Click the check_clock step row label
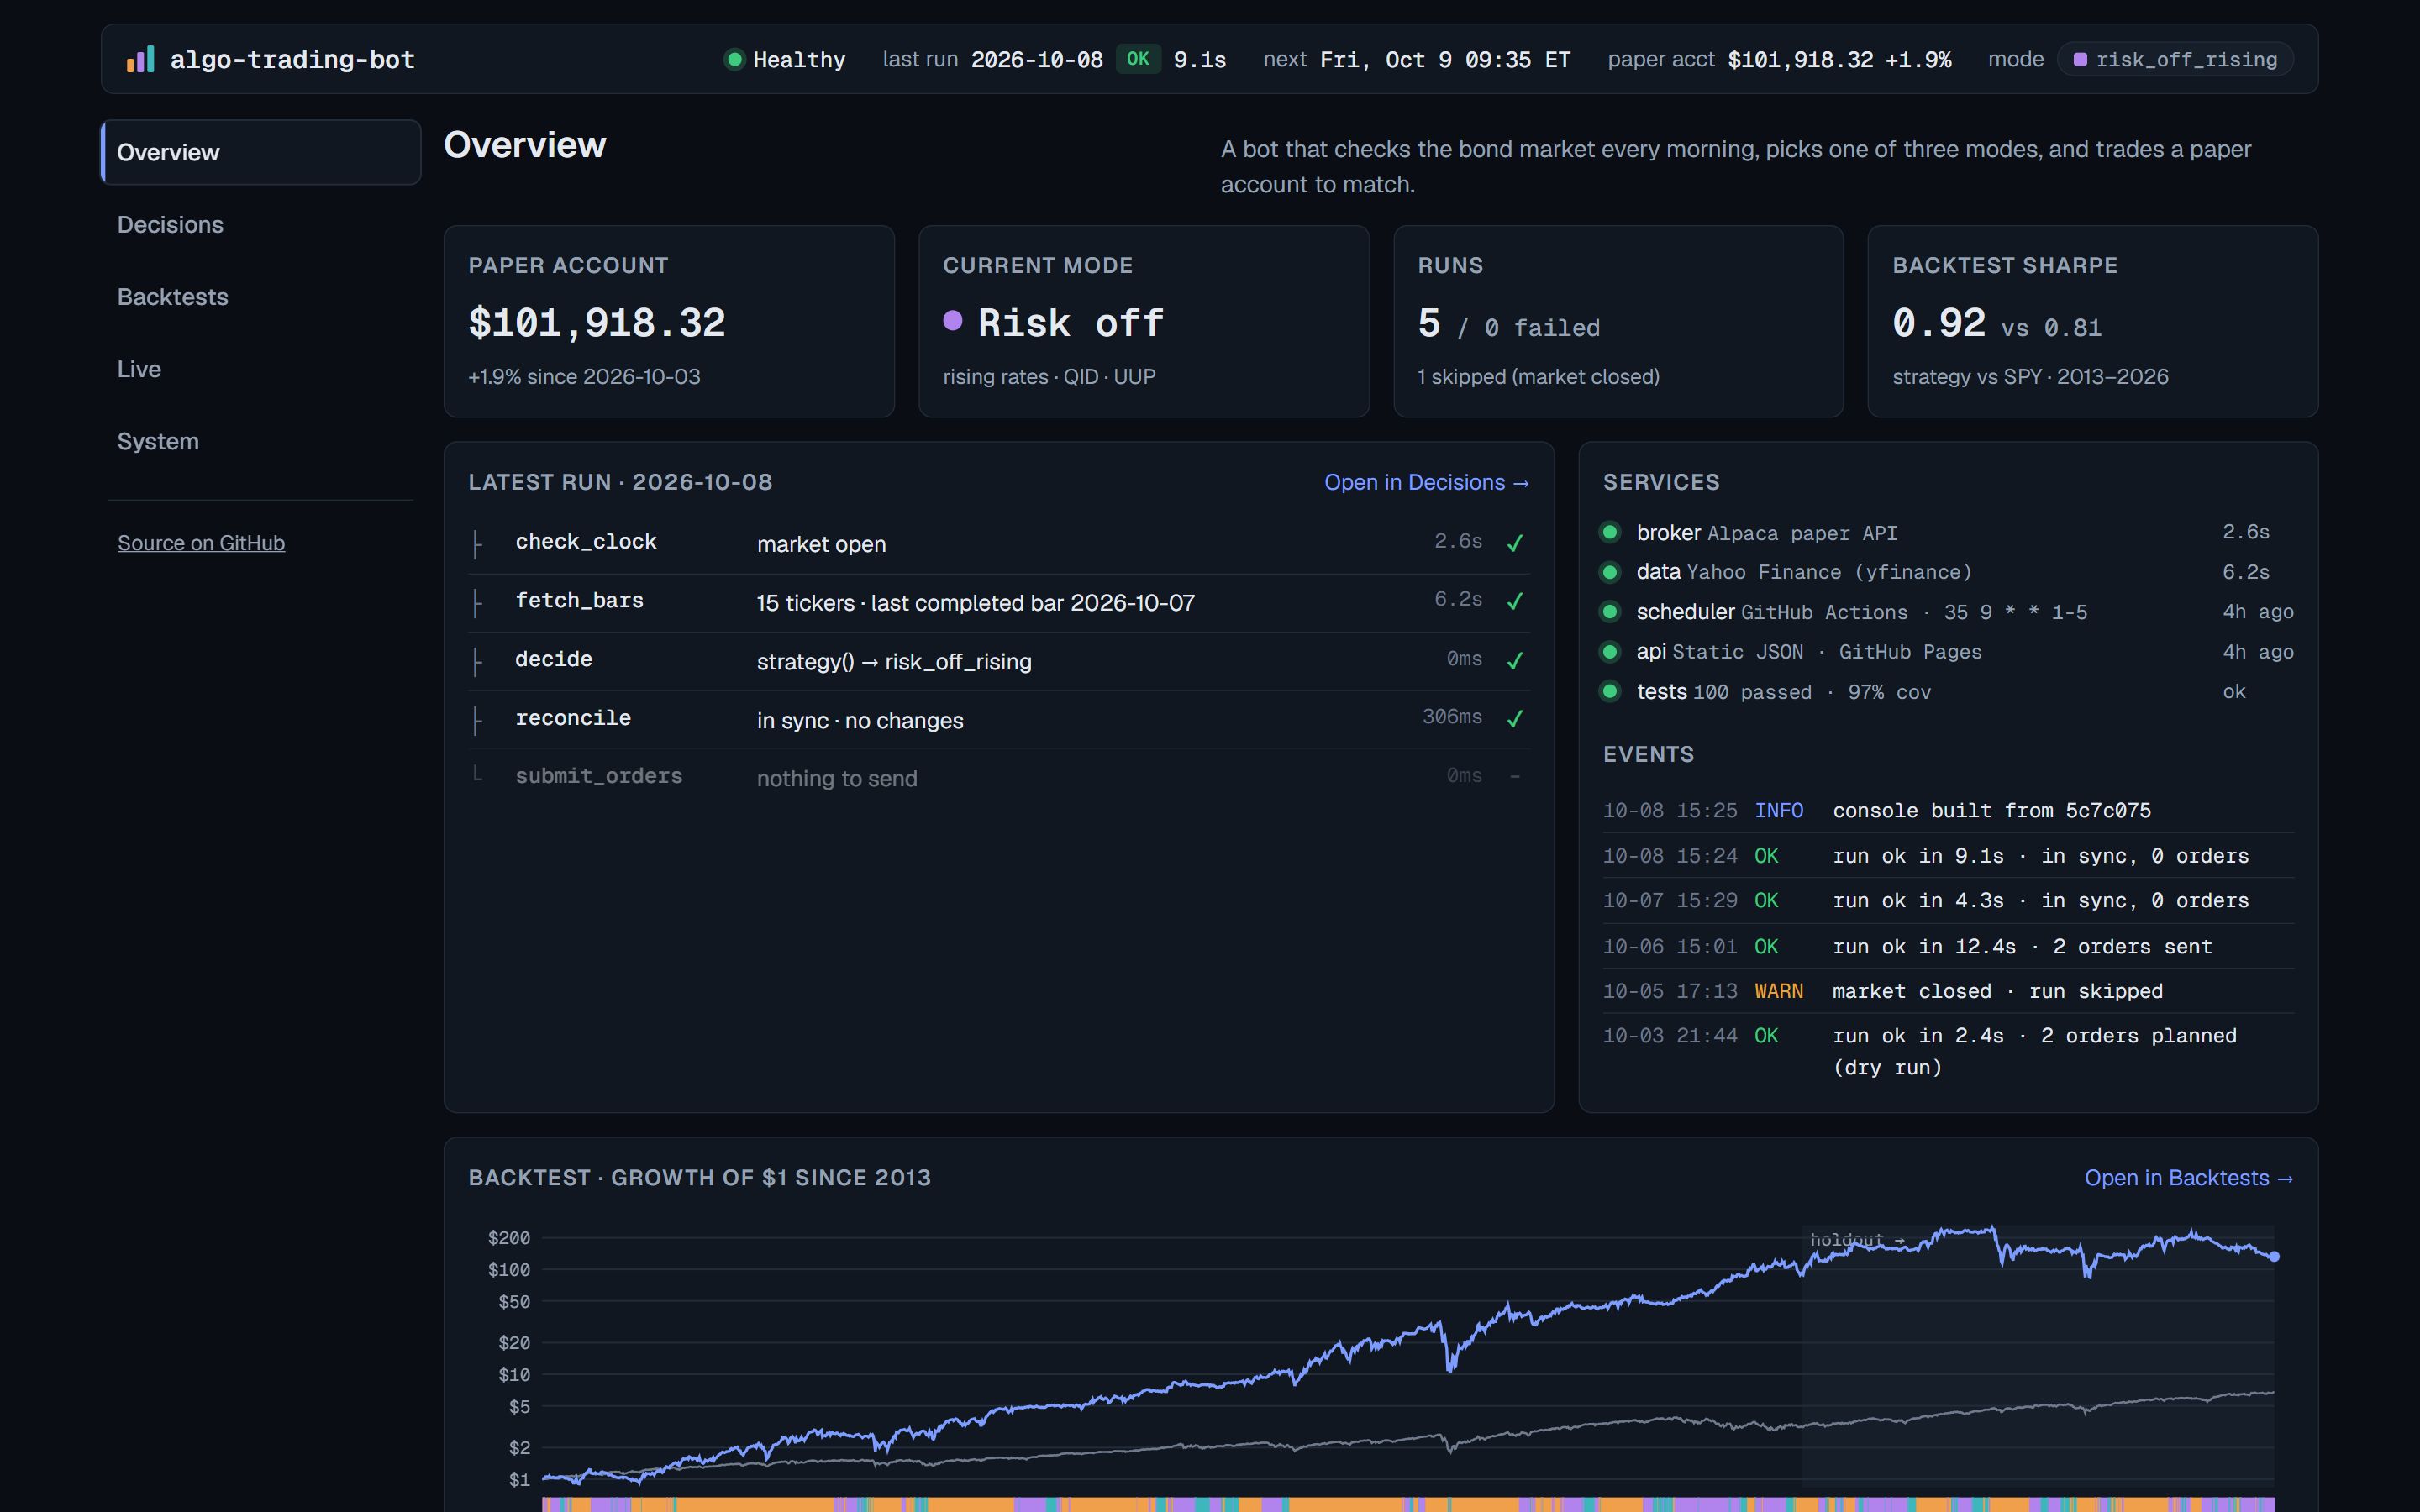Image resolution: width=2420 pixels, height=1512 pixels. click(x=586, y=542)
